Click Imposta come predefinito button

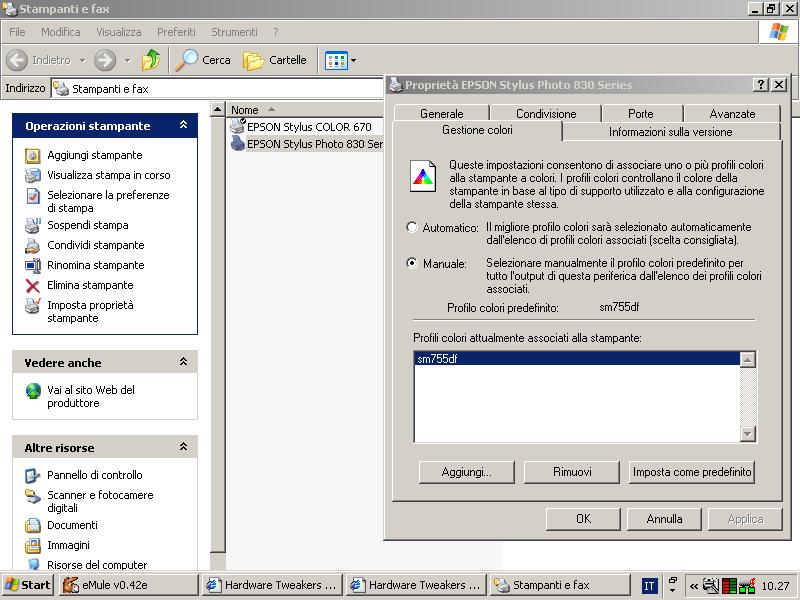(692, 472)
